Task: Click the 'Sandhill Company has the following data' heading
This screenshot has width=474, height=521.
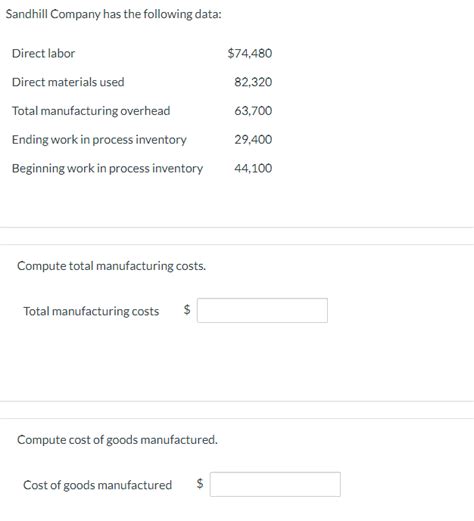Action: point(114,14)
